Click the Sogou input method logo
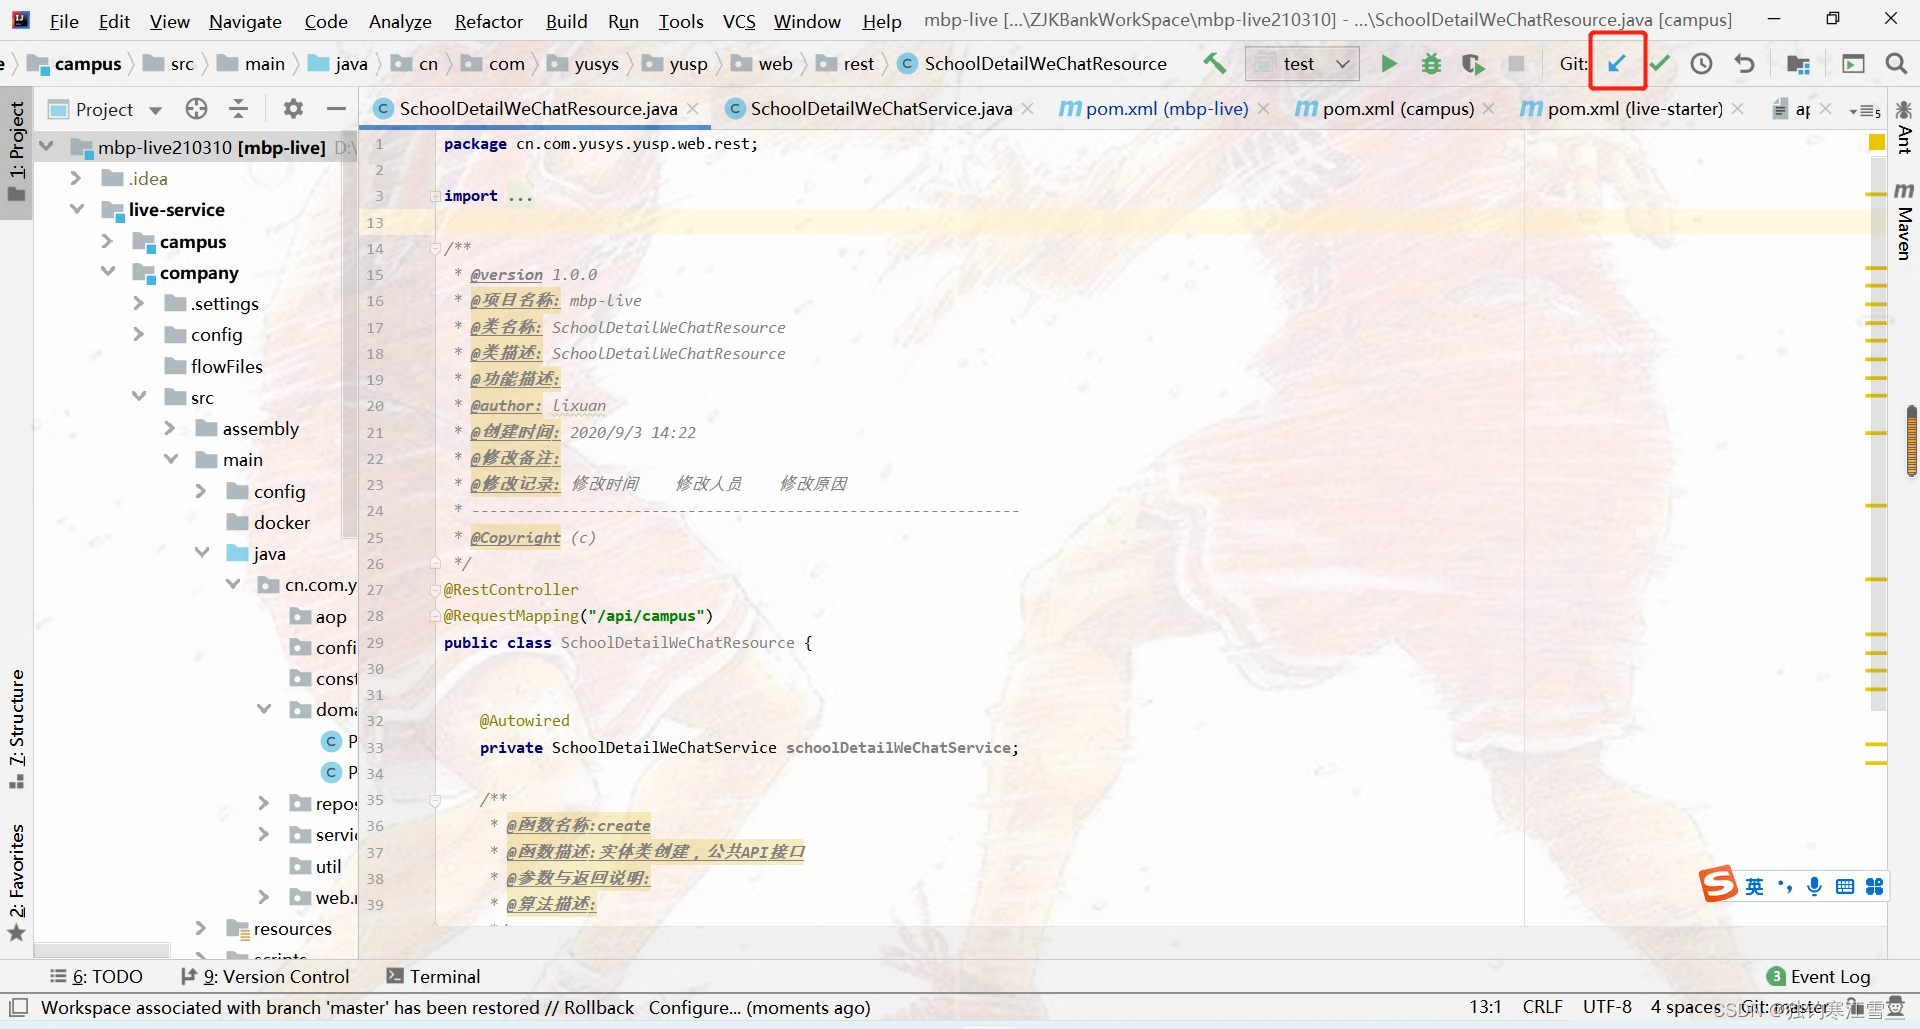The height and width of the screenshot is (1029, 1920). click(1718, 884)
